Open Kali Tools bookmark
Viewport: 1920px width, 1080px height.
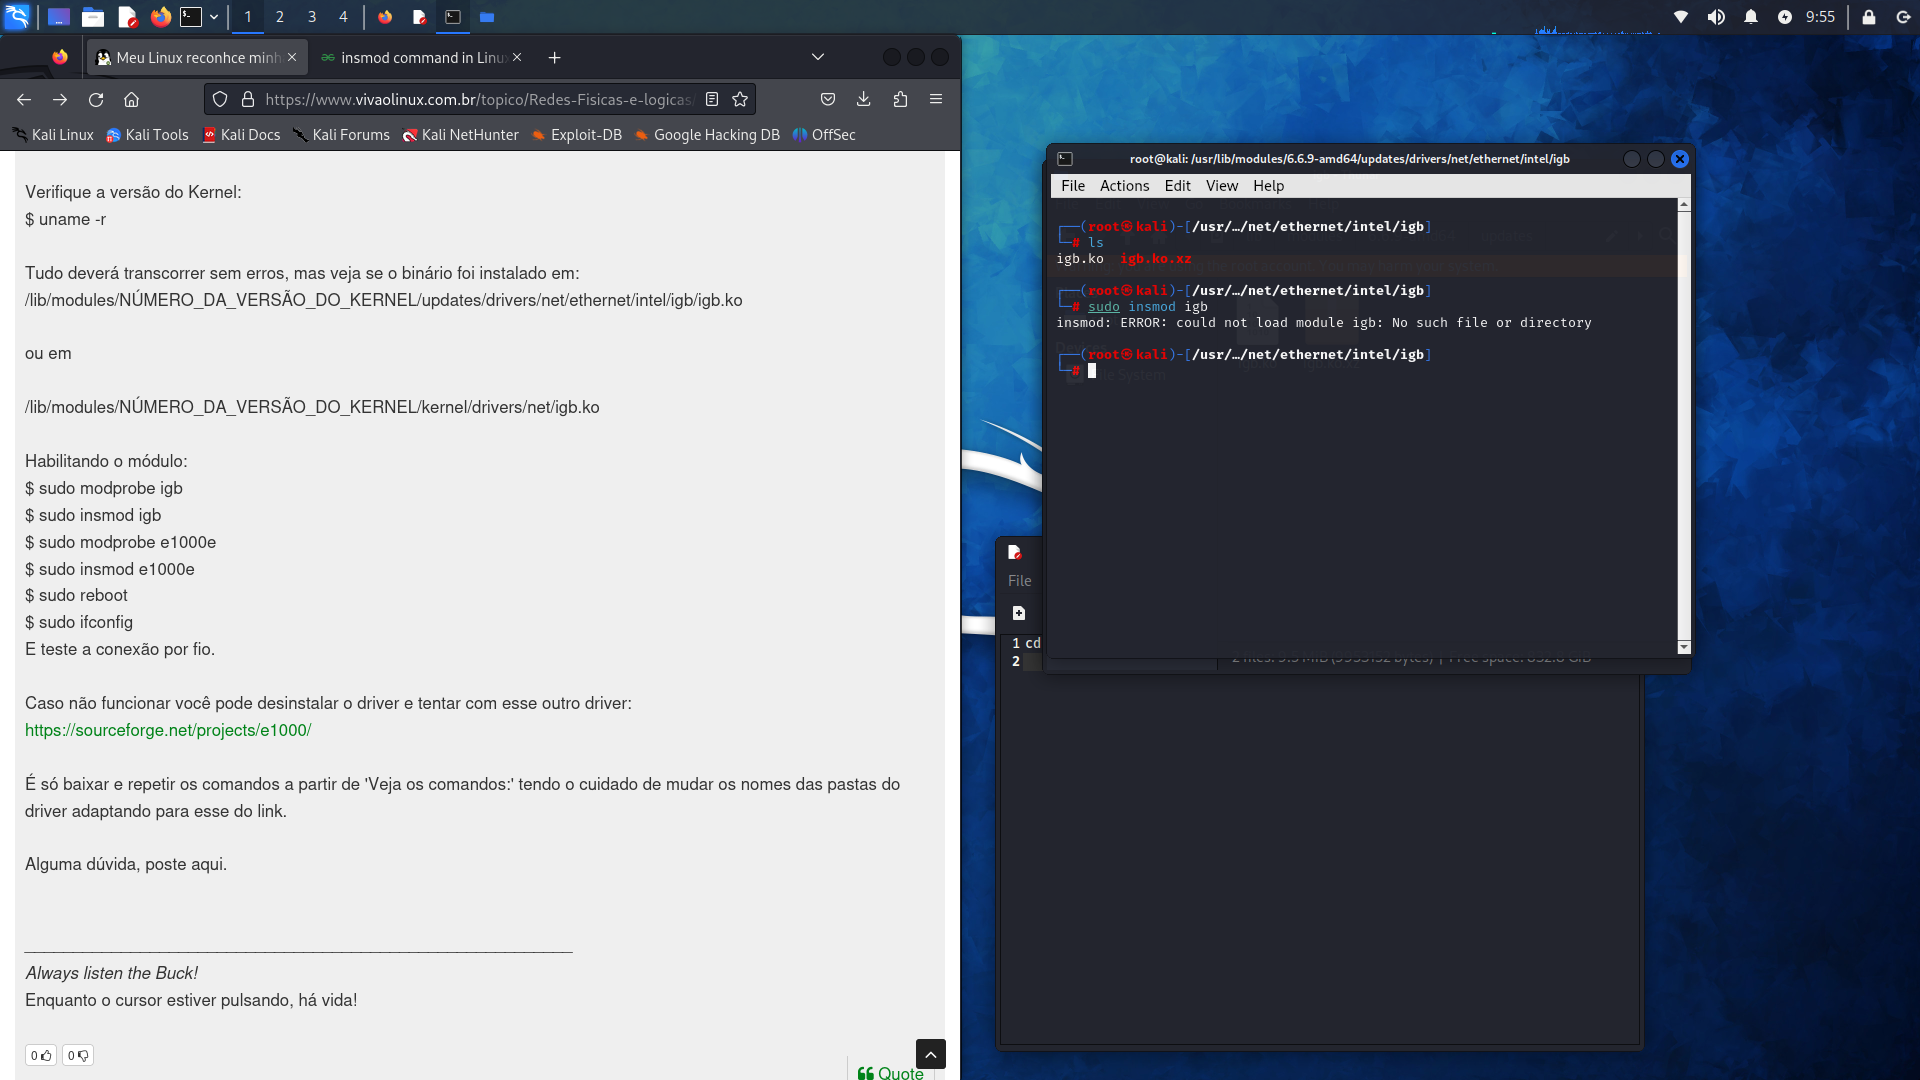click(x=147, y=135)
